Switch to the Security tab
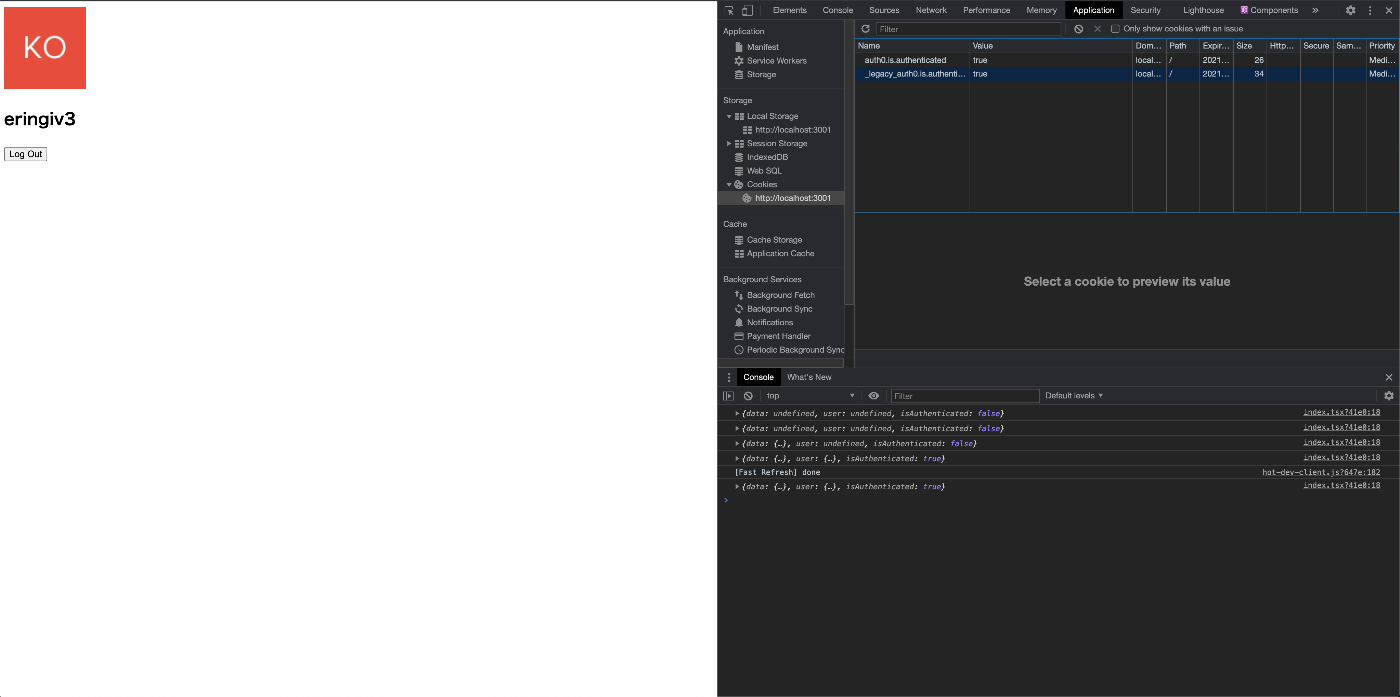The height and width of the screenshot is (697, 1400). coord(1146,10)
